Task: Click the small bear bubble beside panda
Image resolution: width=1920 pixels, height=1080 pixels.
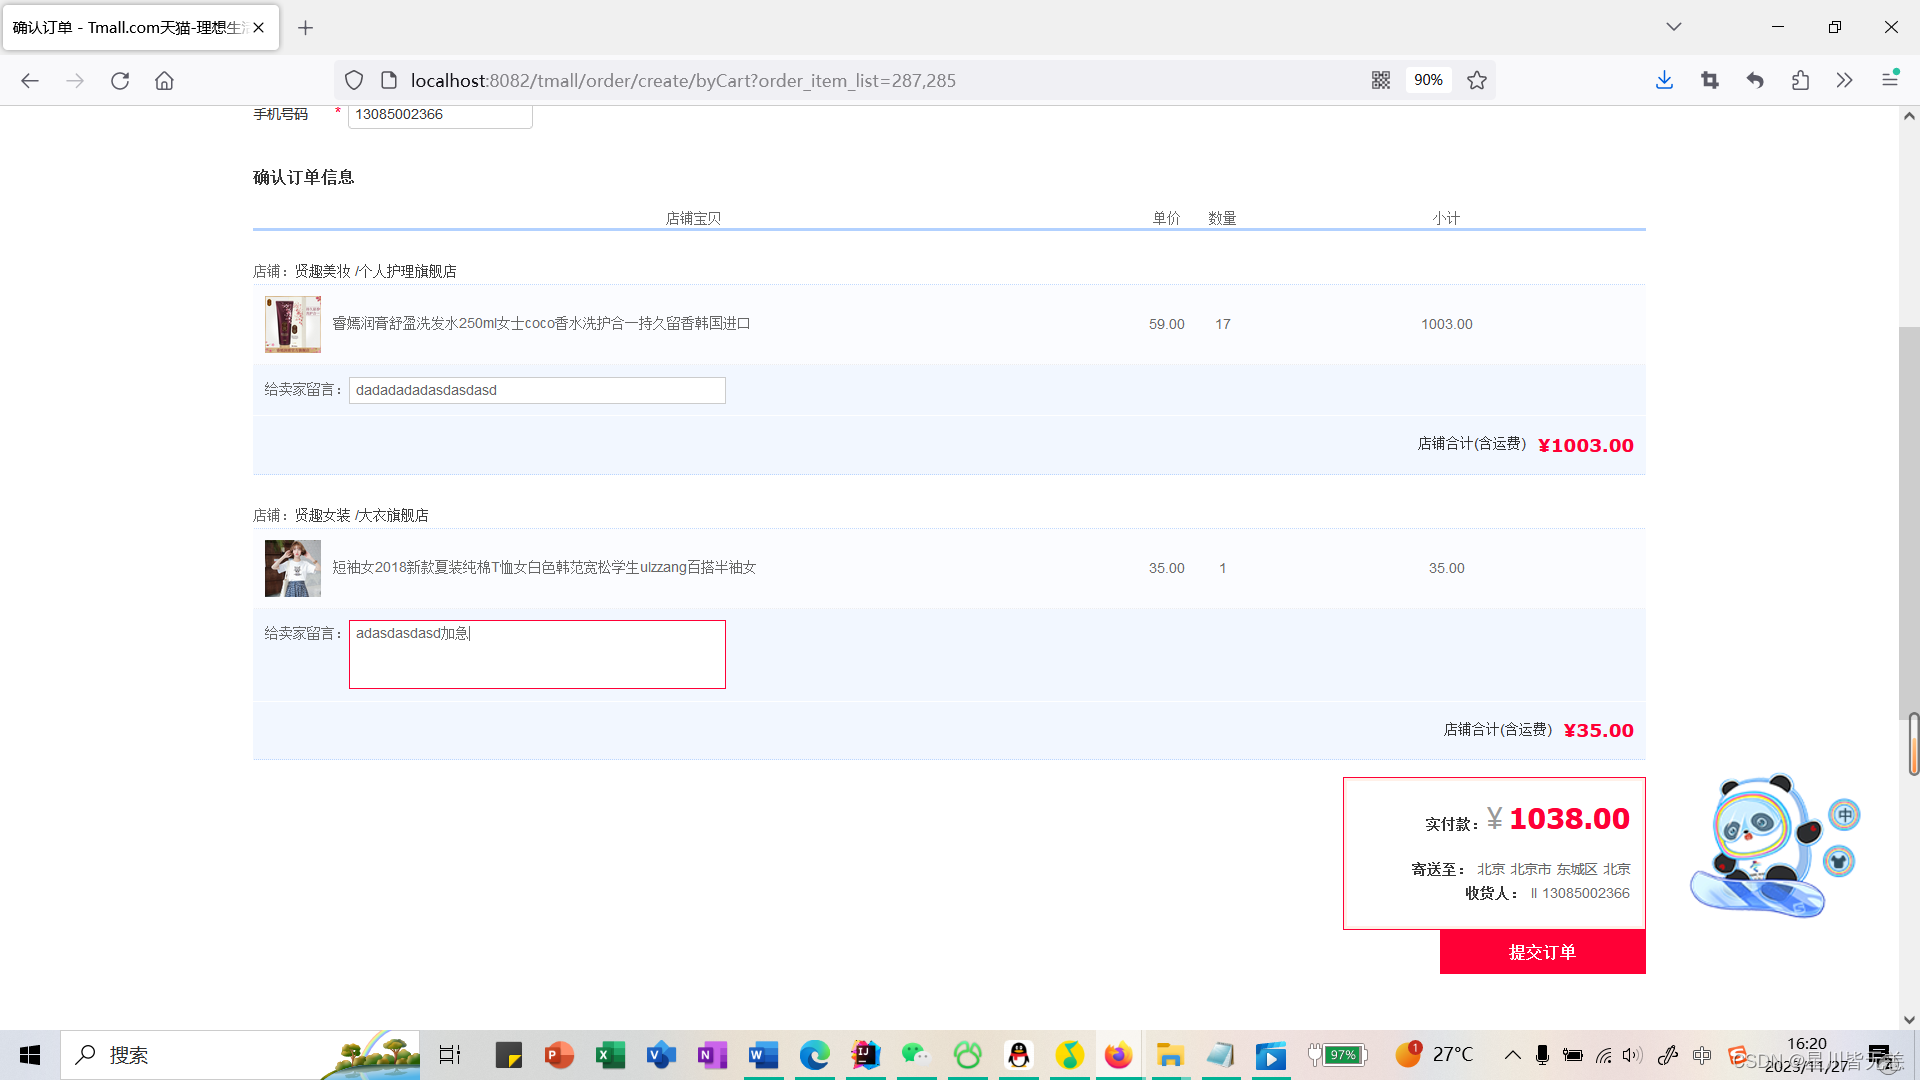Action: pyautogui.click(x=1839, y=861)
